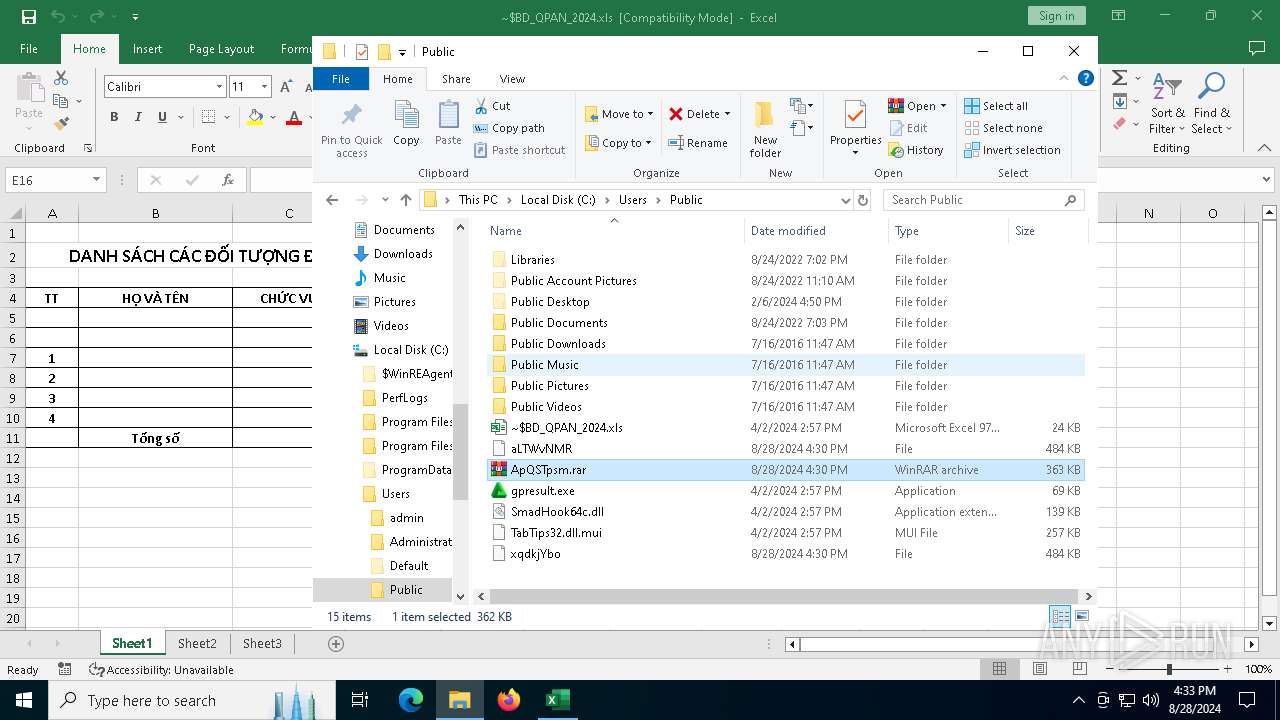Image resolution: width=1280 pixels, height=720 pixels.
Task: Click Local Disk (C:) in breadcrumb
Action: point(558,200)
